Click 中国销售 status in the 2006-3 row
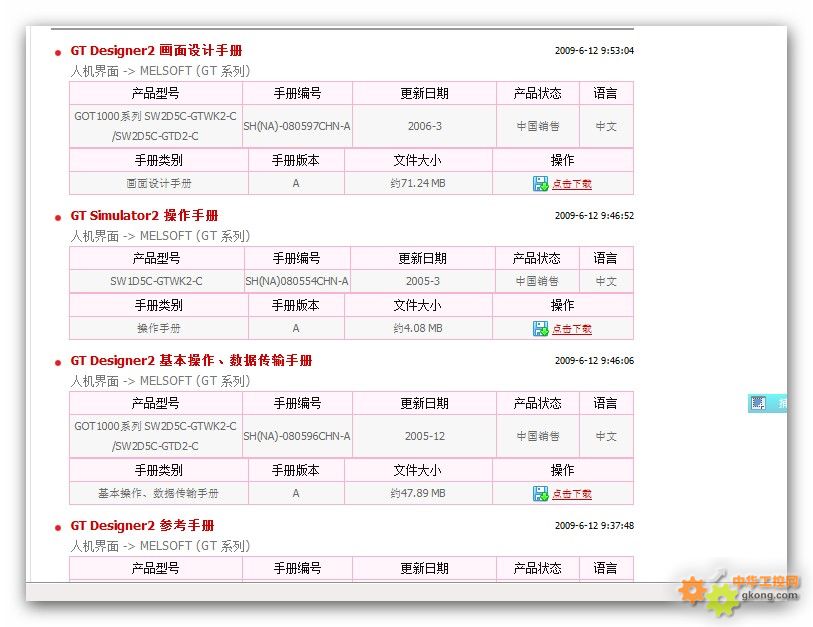The height and width of the screenshot is (627, 813). coord(538,126)
